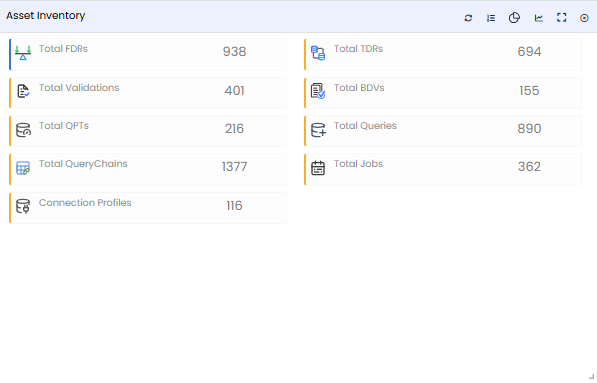Select the Total BDVs label
This screenshot has height=383, width=597.
pos(359,88)
